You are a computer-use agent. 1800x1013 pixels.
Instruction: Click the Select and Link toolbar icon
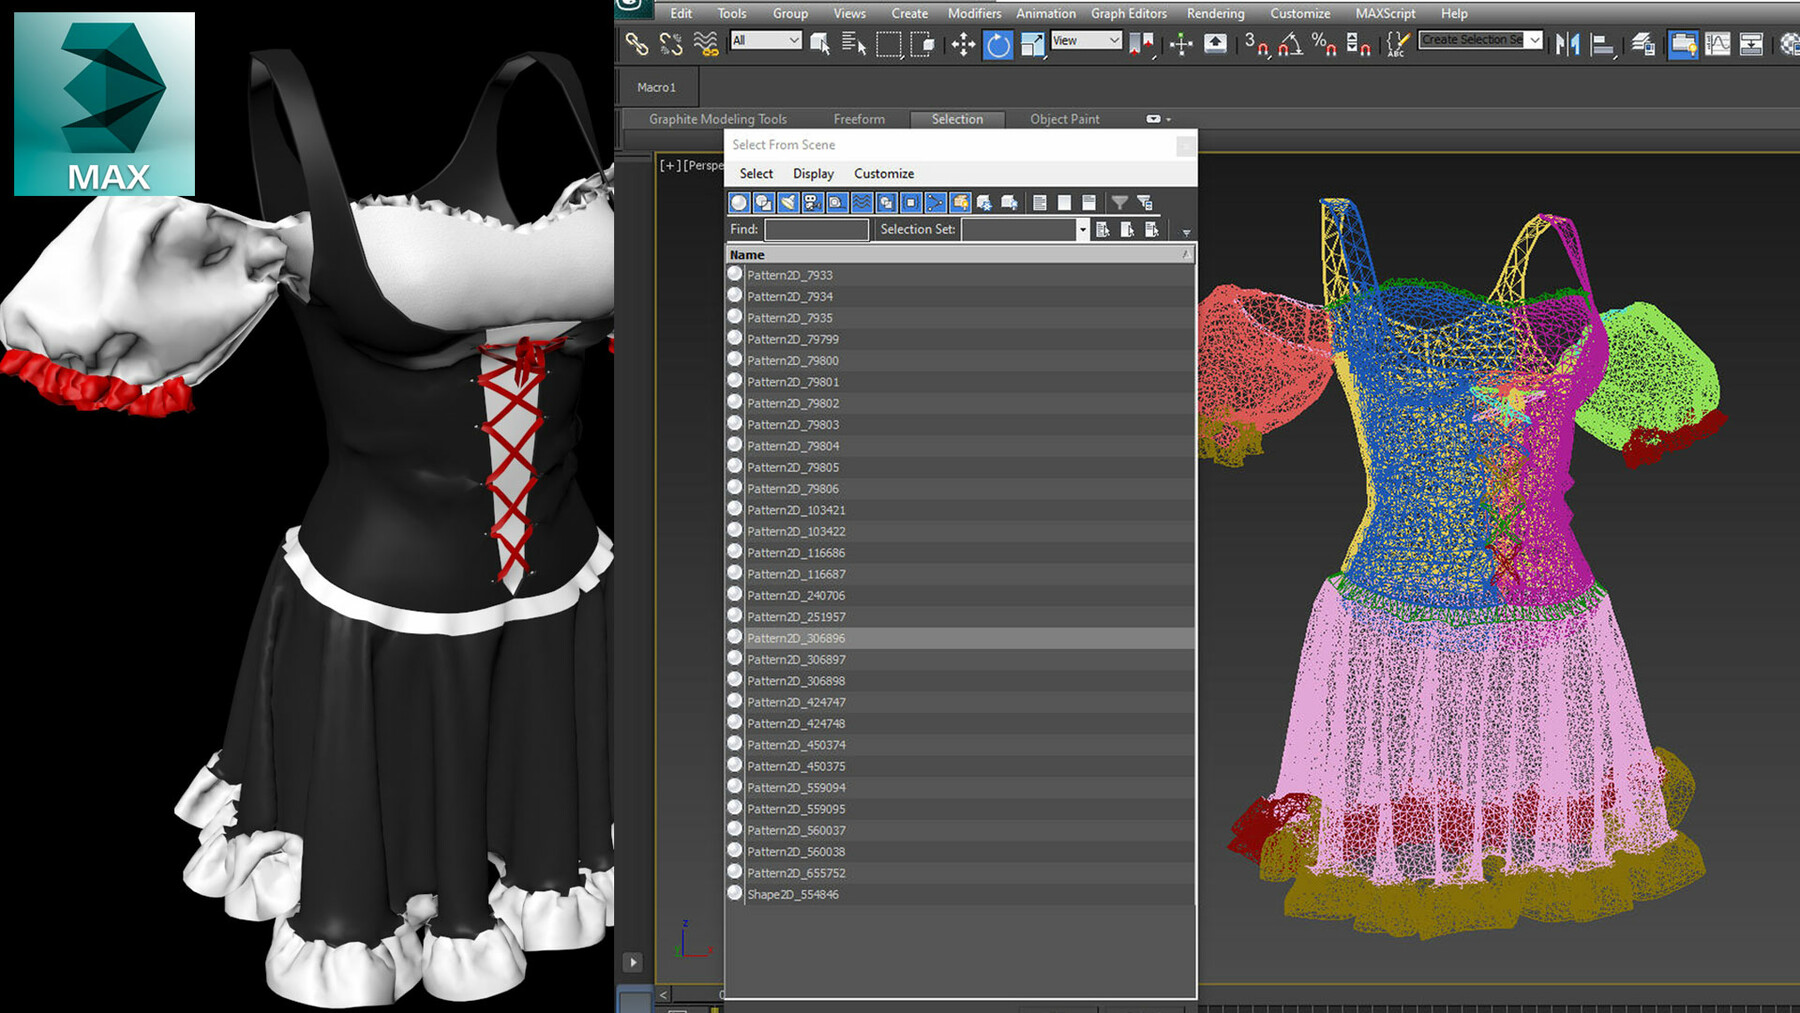[636, 43]
